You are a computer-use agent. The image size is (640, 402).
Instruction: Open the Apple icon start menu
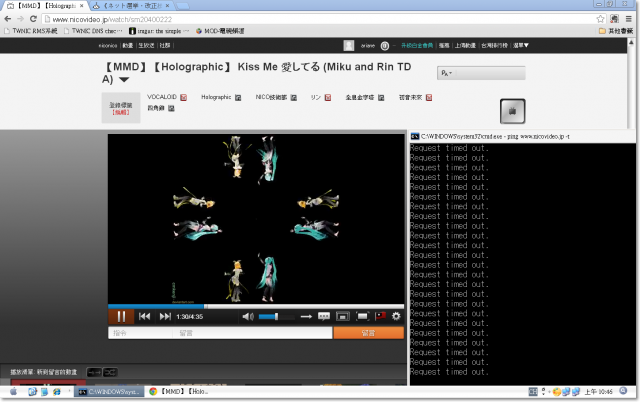click(13, 392)
